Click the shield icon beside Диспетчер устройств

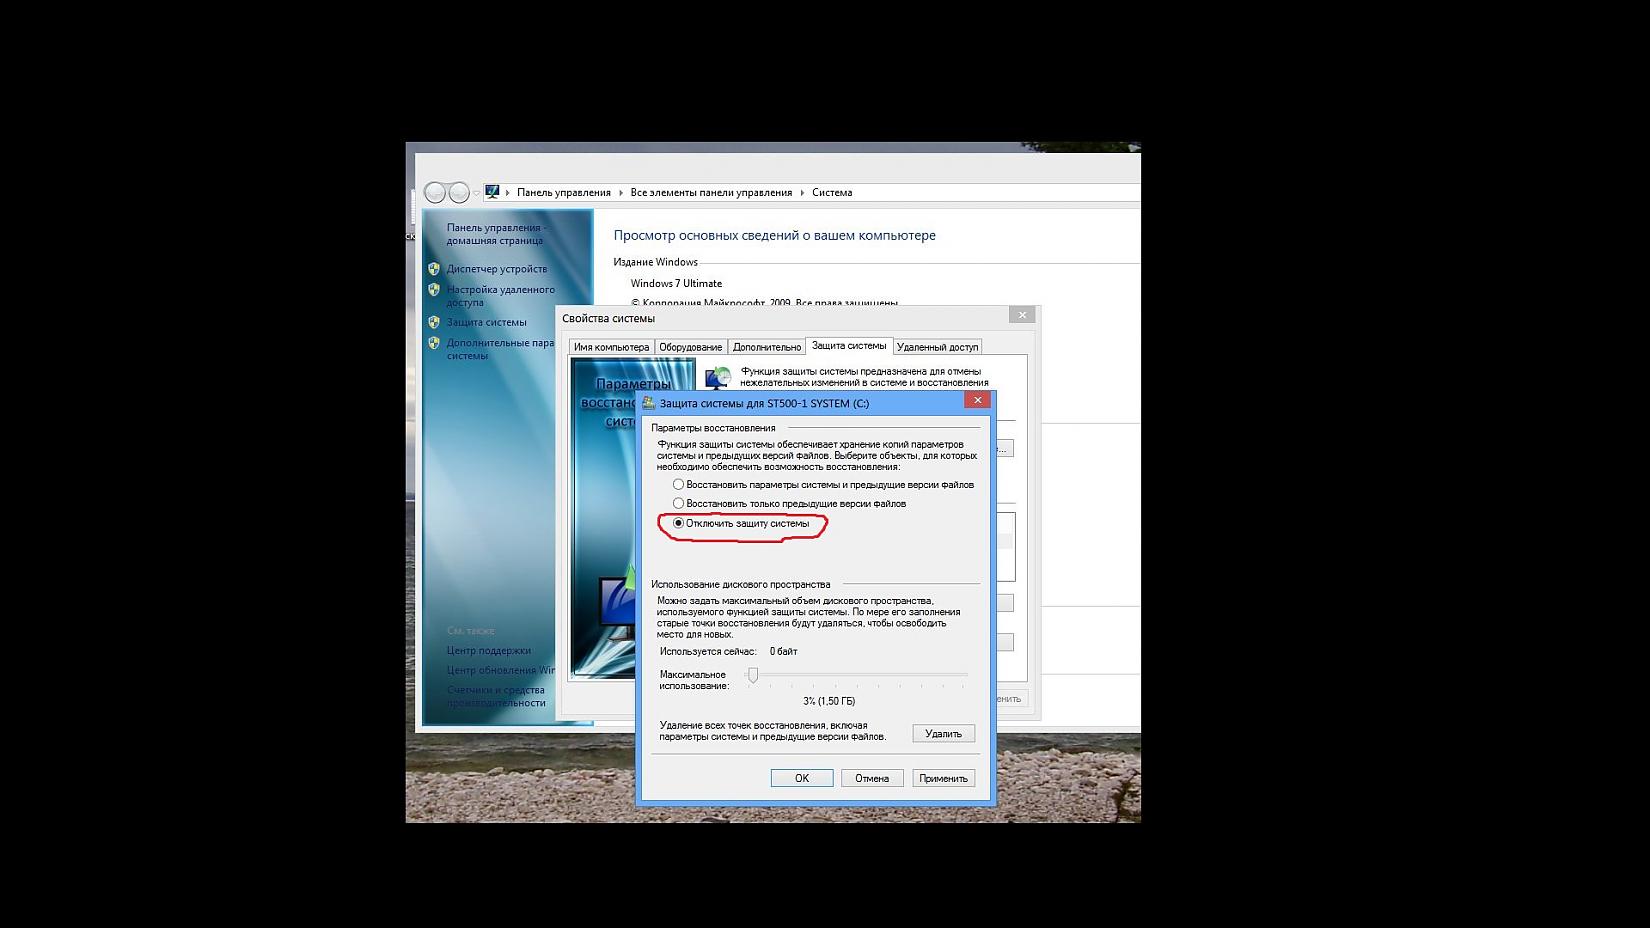pos(434,269)
